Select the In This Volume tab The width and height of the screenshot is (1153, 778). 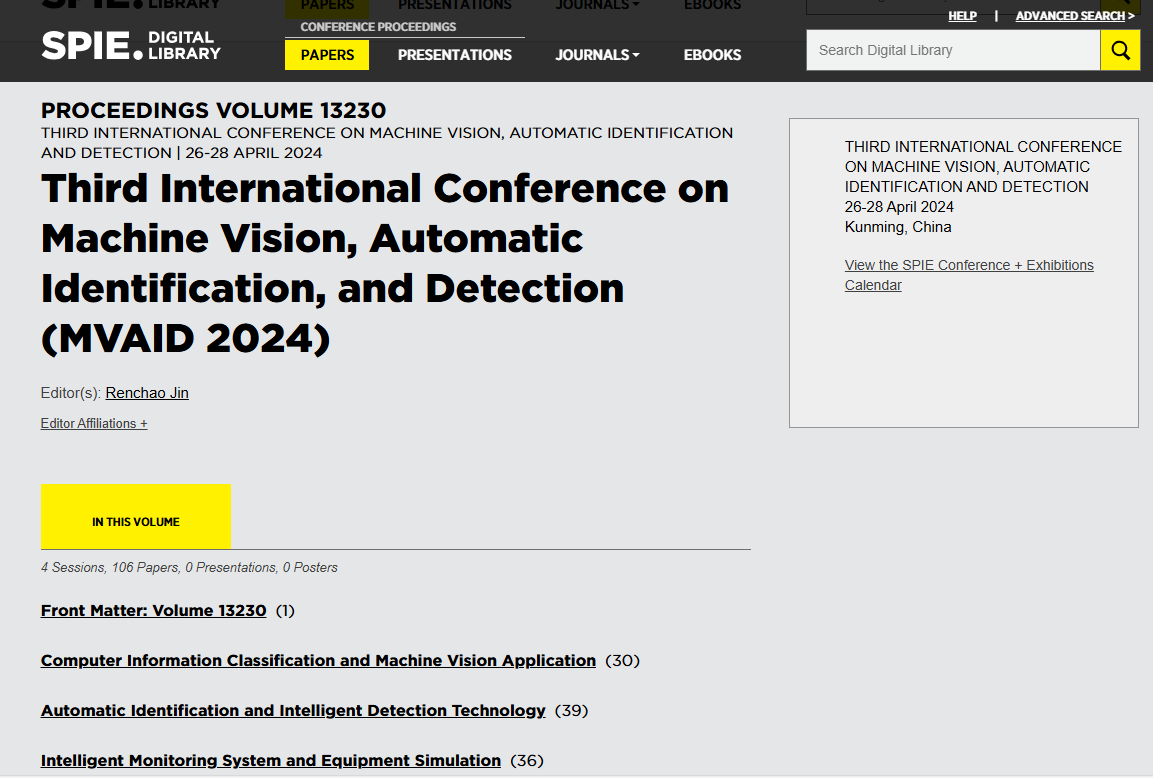tap(136, 516)
